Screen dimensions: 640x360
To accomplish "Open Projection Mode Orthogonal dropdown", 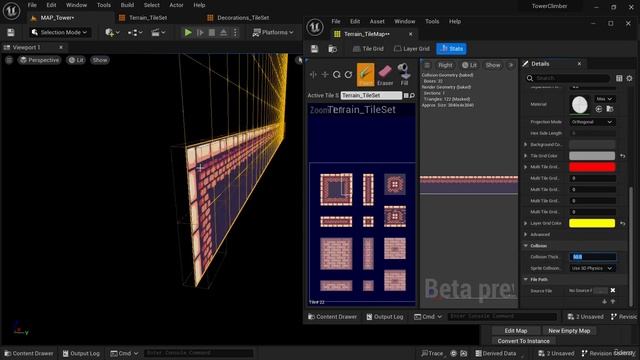I will click(x=592, y=122).
